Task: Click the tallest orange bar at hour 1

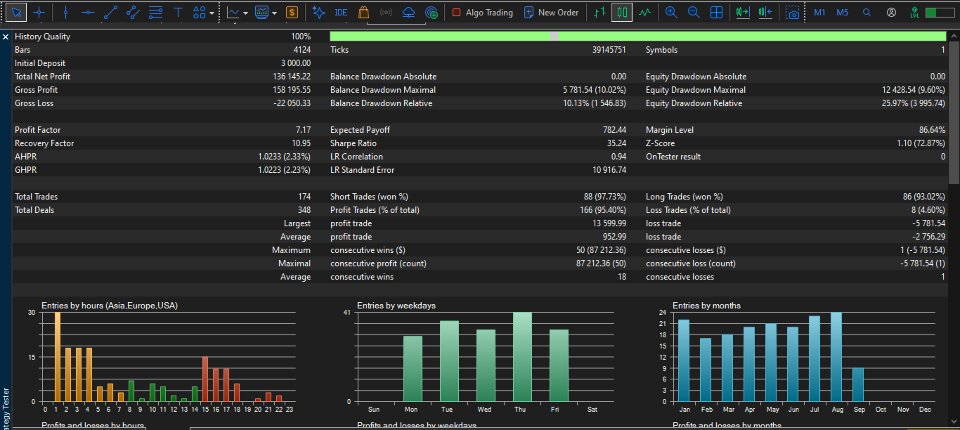Action: pos(58,357)
